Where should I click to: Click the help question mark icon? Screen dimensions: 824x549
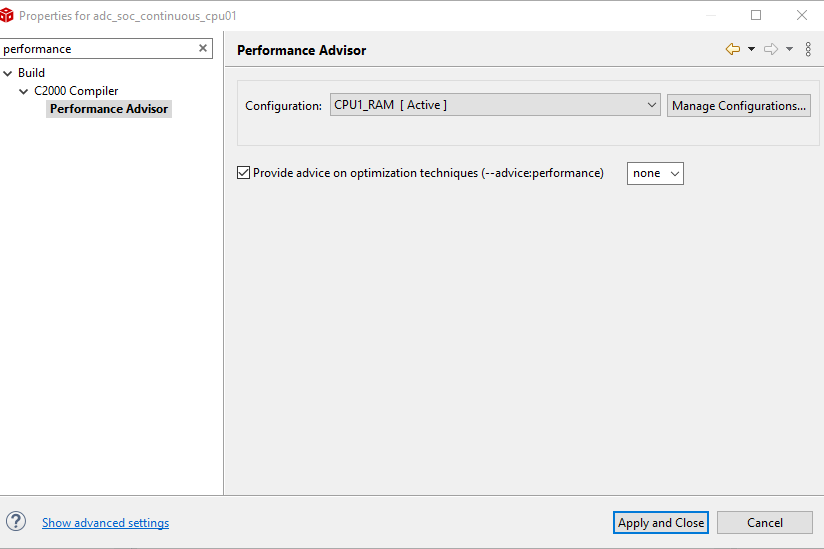(x=16, y=522)
